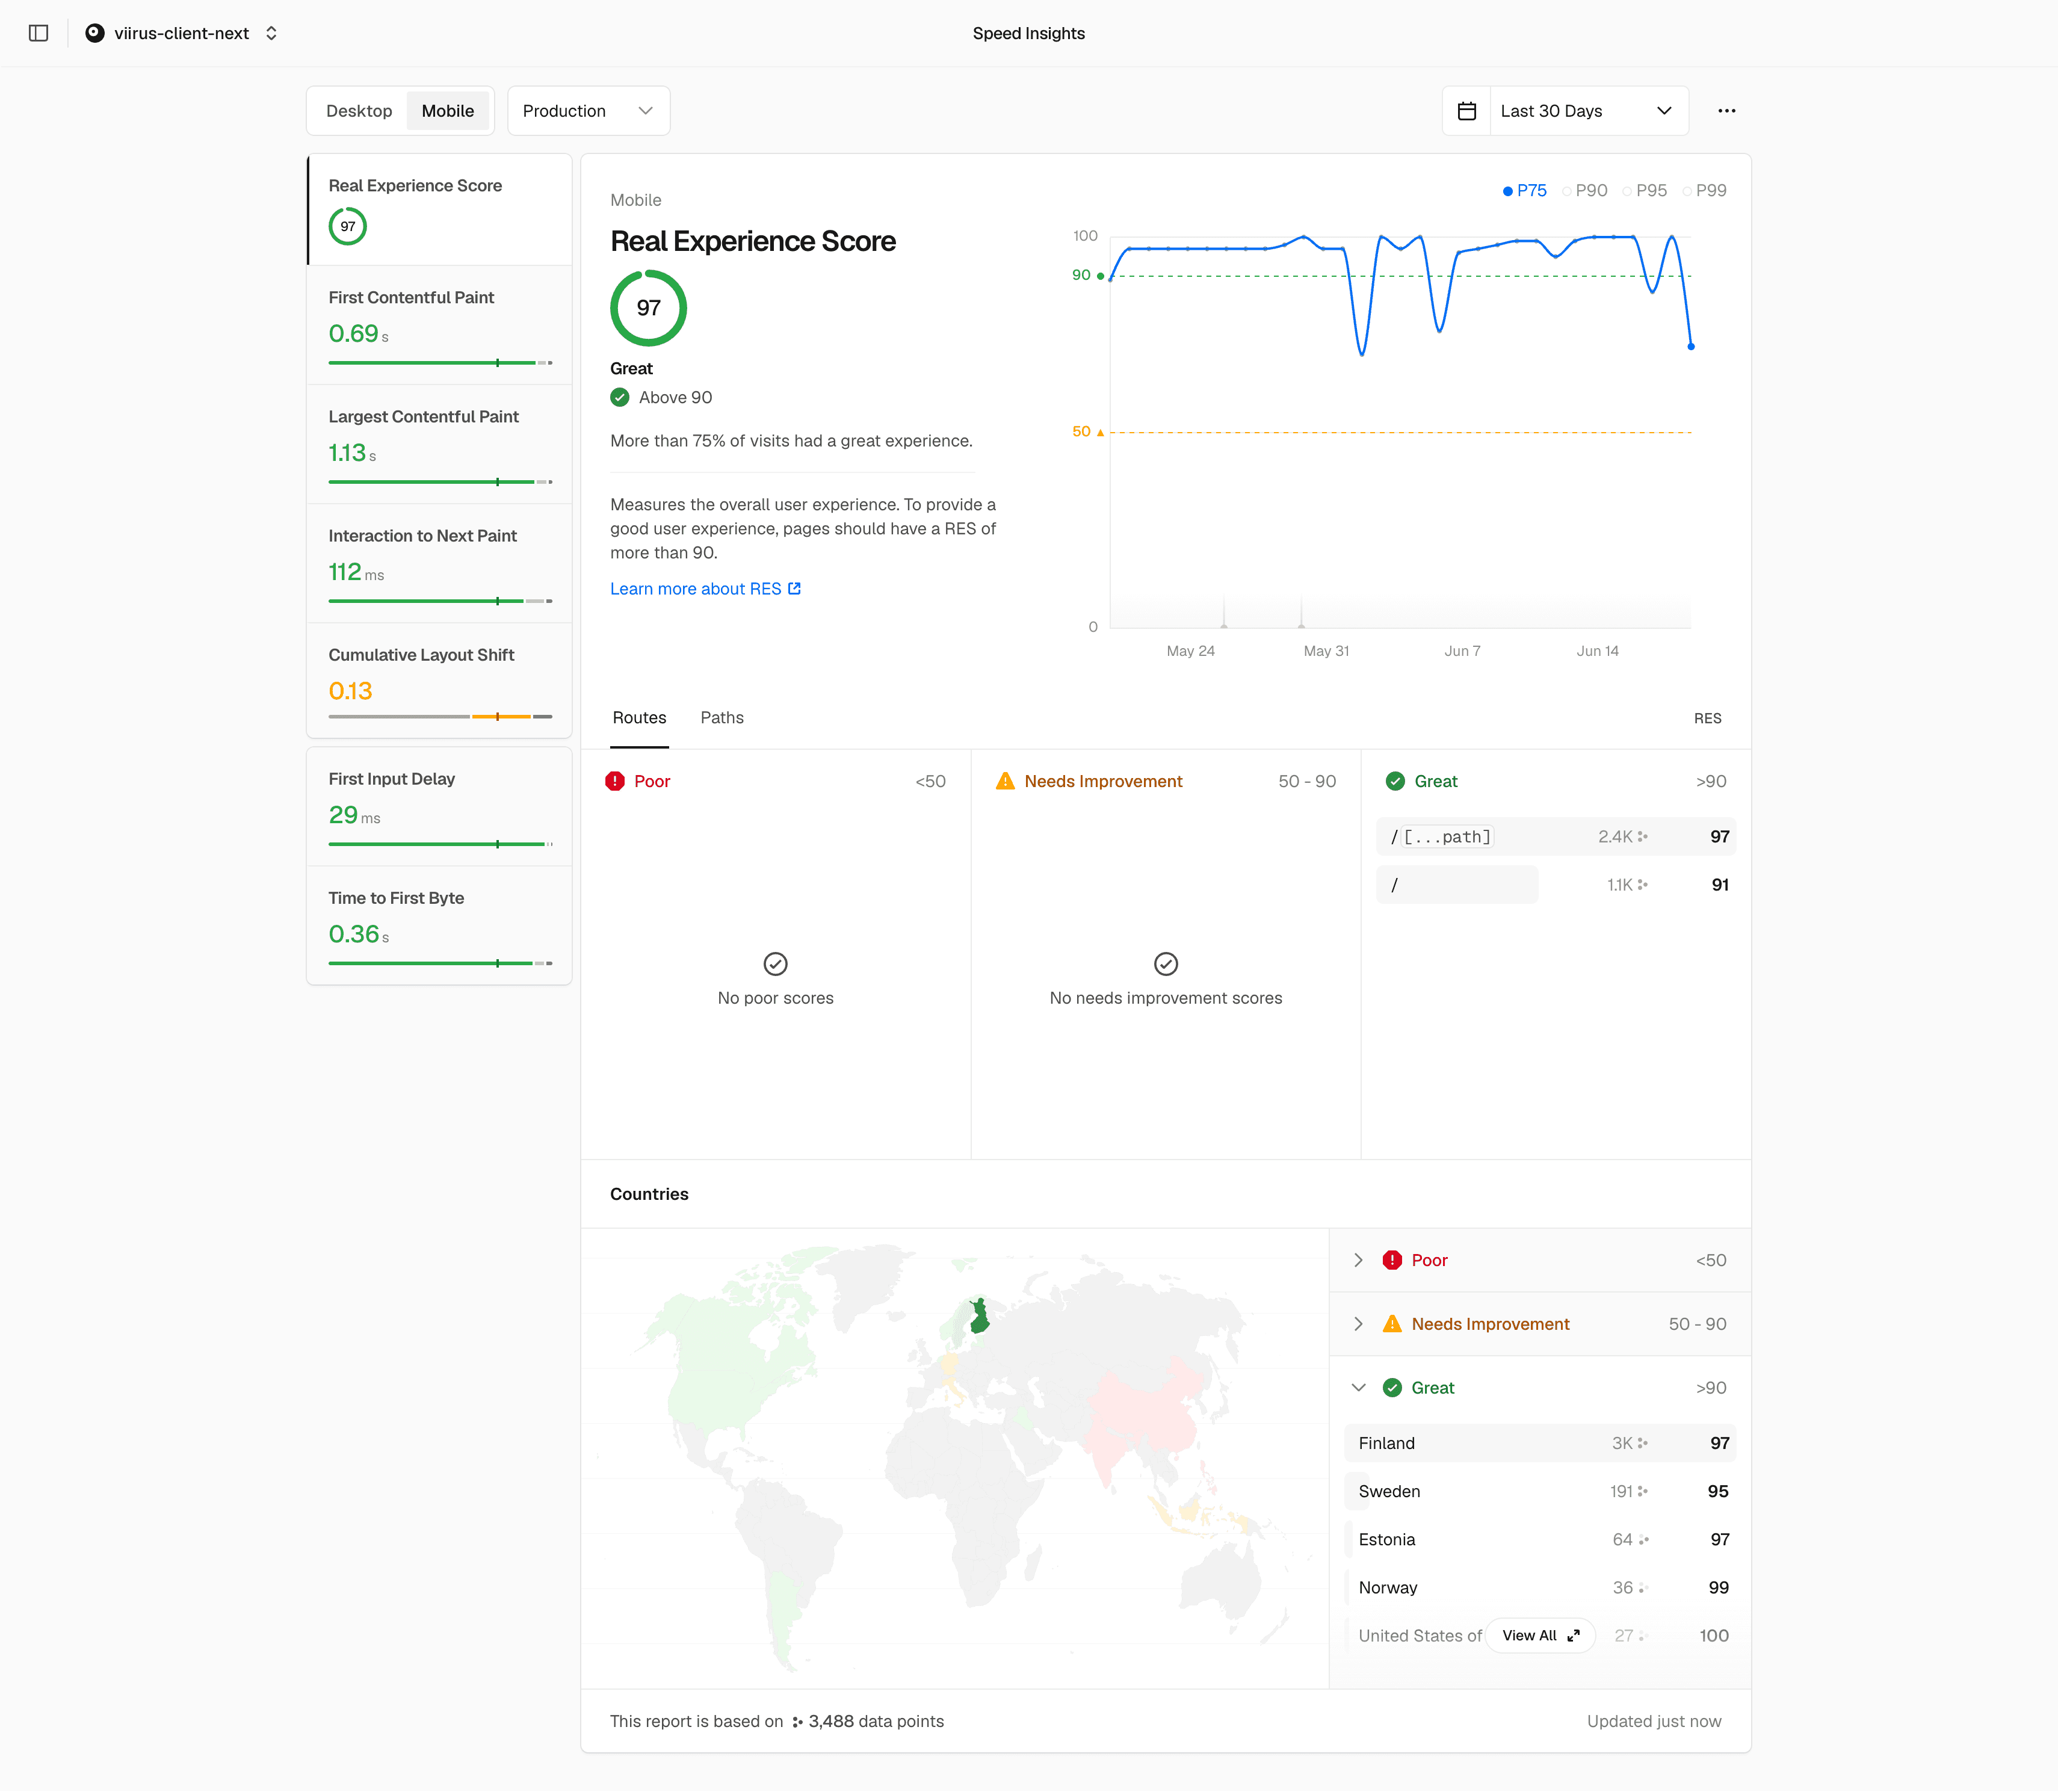This screenshot has width=2058, height=1792.
Task: Click the data points icon beside 1.1K
Action: point(1643,885)
